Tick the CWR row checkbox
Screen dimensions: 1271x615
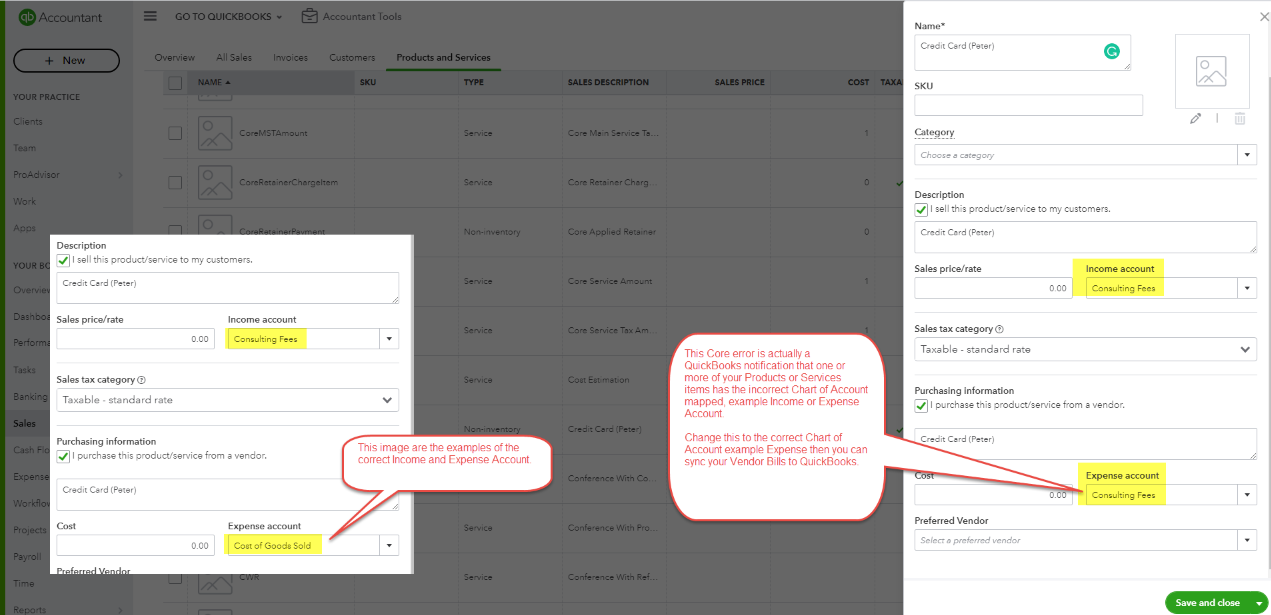(175, 577)
